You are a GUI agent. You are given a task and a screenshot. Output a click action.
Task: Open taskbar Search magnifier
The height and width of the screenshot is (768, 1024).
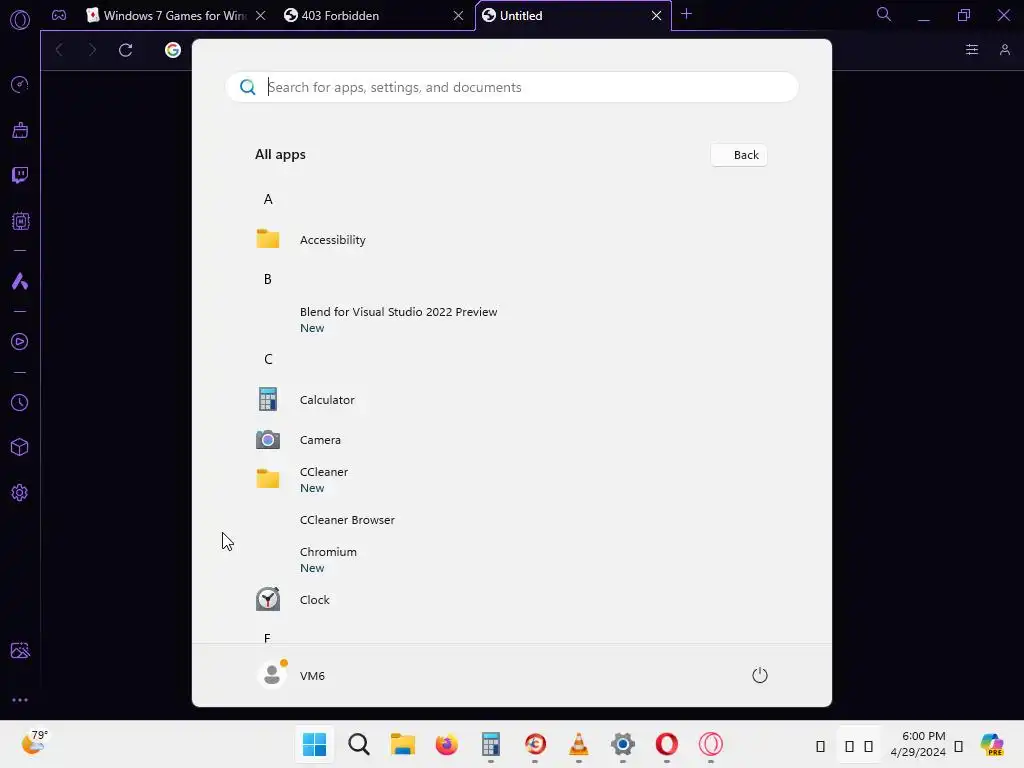[359, 744]
